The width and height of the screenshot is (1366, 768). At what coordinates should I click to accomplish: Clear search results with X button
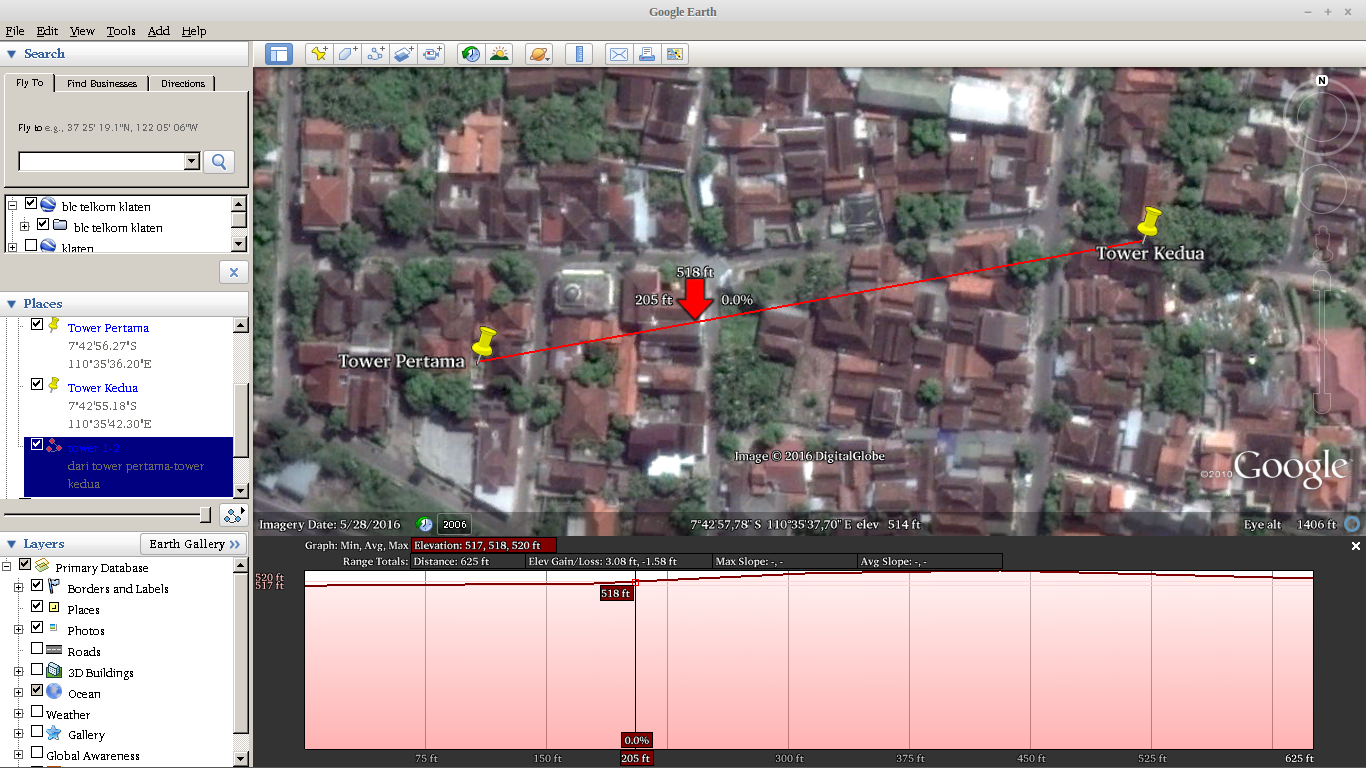point(233,272)
